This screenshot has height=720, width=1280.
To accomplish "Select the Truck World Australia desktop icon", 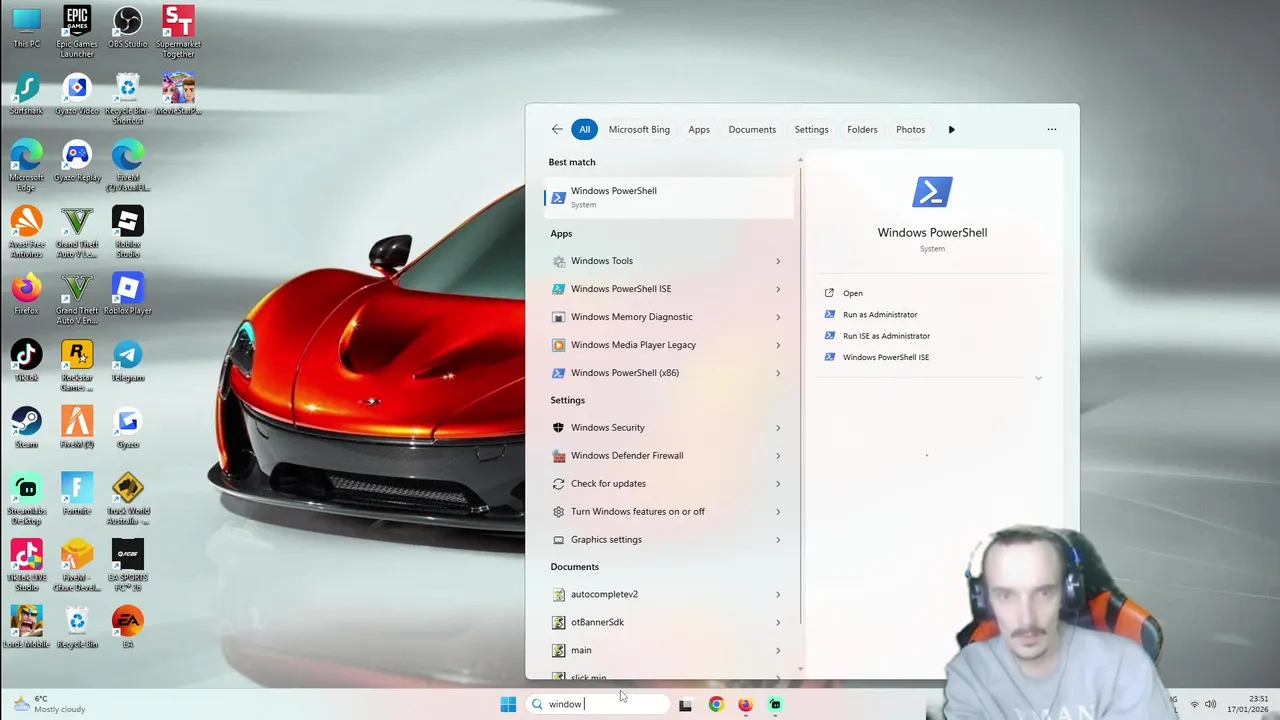I will coord(127,499).
